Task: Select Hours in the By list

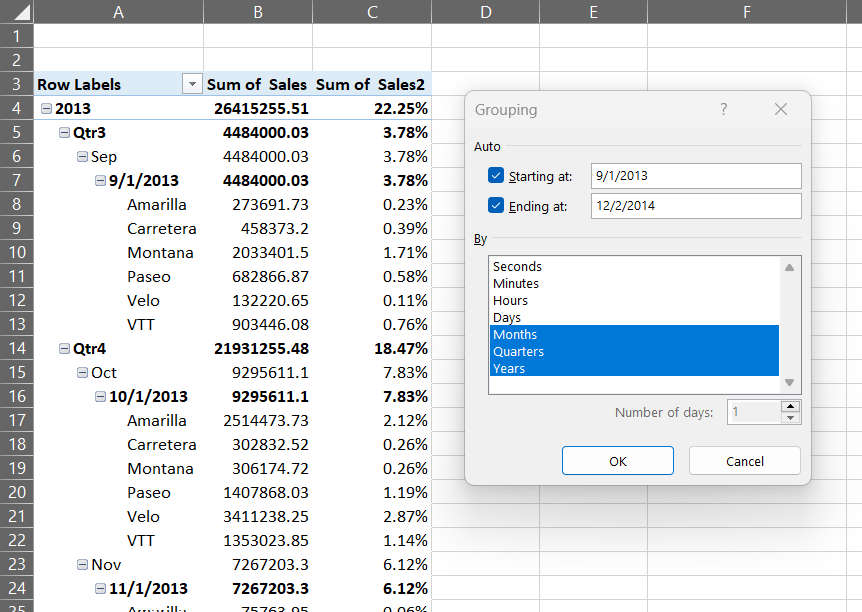Action: [x=510, y=301]
